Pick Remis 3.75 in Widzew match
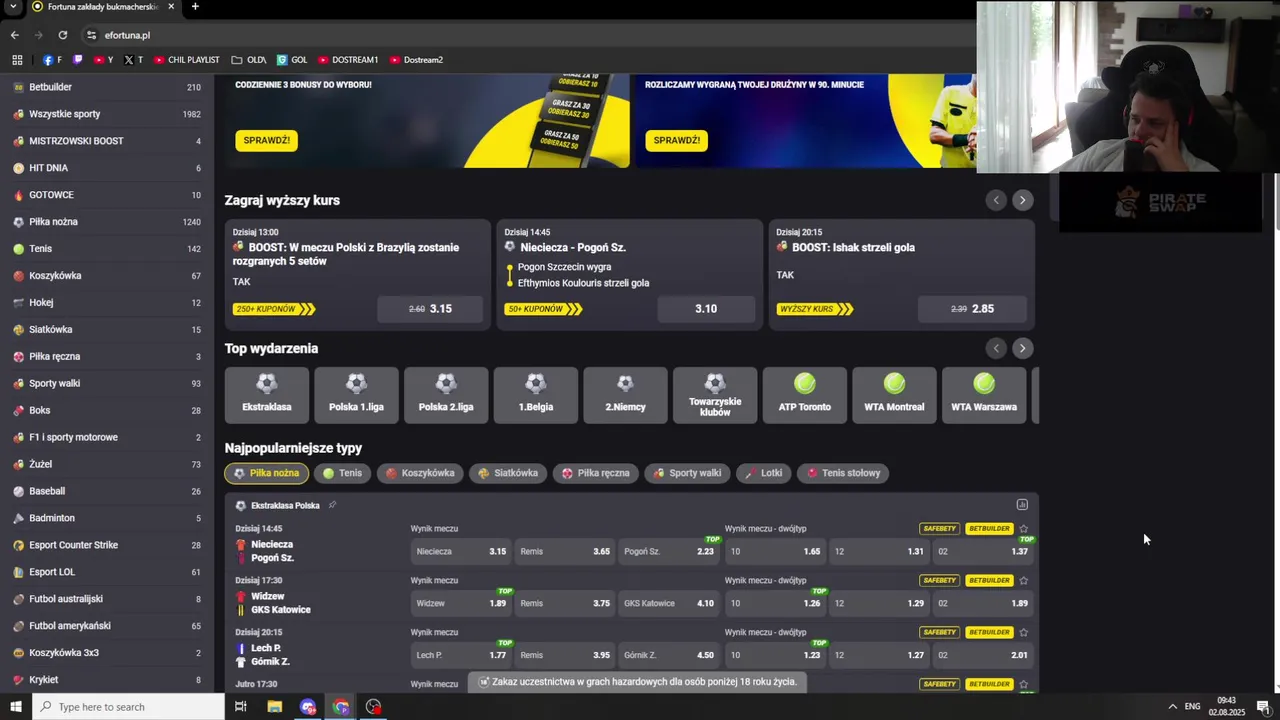 click(x=565, y=603)
